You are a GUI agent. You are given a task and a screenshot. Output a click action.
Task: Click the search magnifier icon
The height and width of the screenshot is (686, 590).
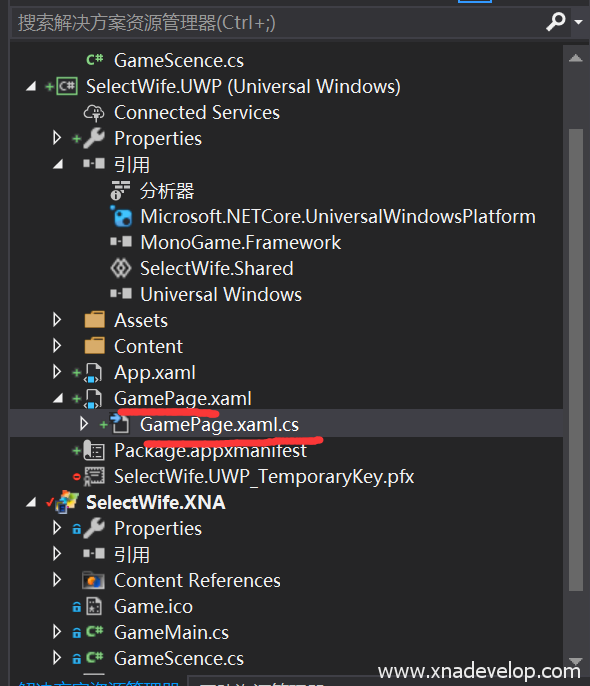tap(555, 21)
